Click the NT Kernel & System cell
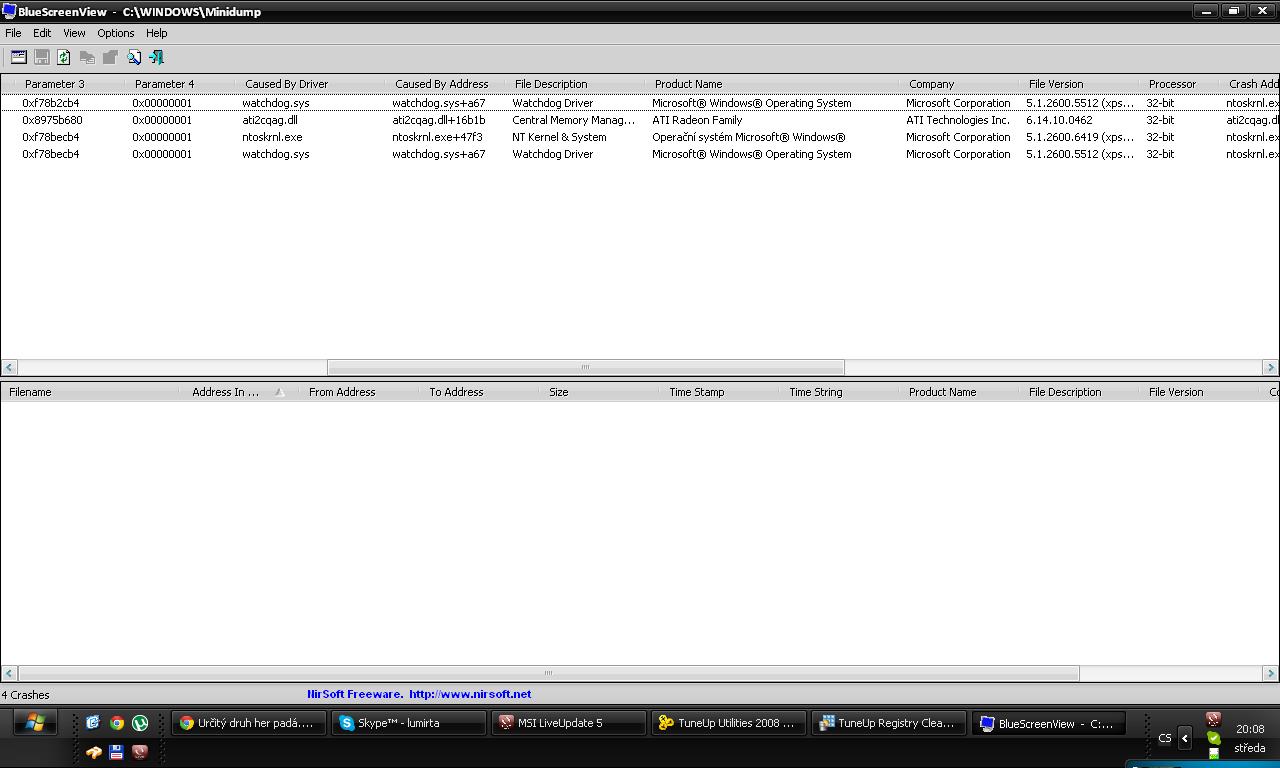The image size is (1280, 768). (559, 137)
